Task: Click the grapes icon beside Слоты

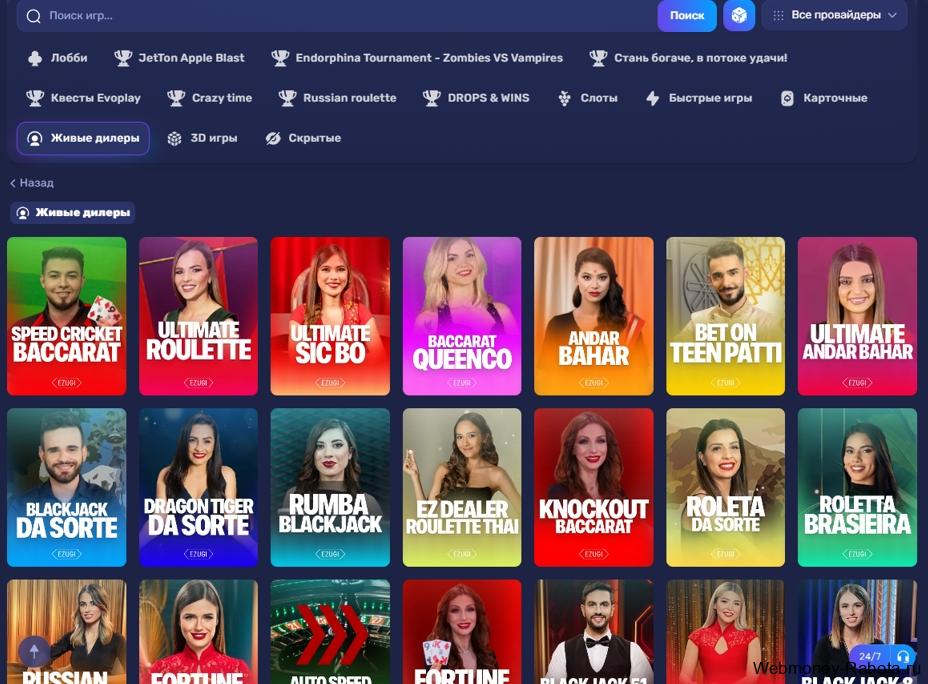Action: point(565,98)
